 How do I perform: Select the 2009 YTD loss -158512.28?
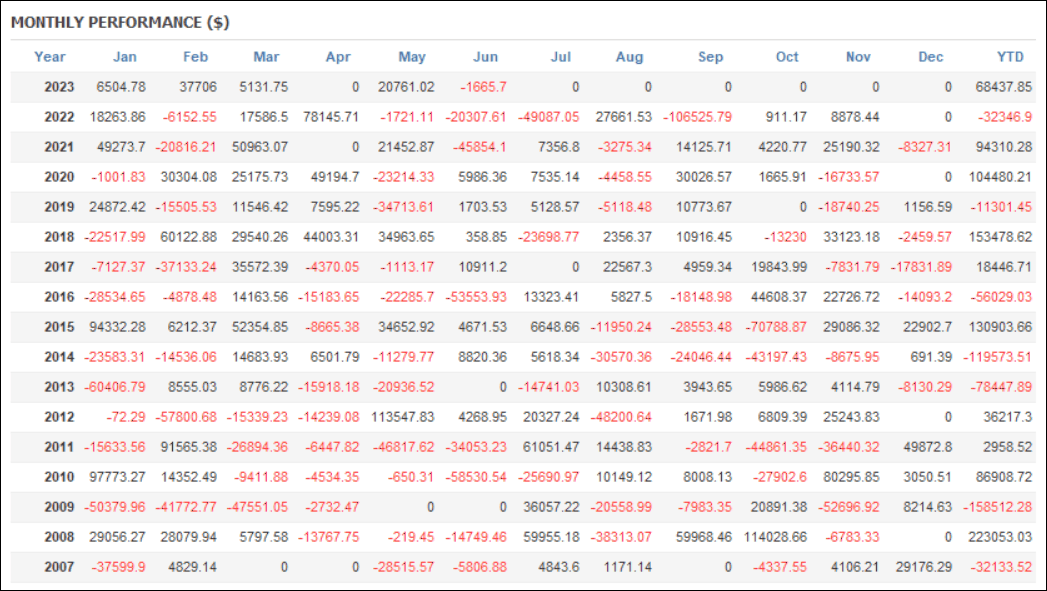tap(998, 507)
